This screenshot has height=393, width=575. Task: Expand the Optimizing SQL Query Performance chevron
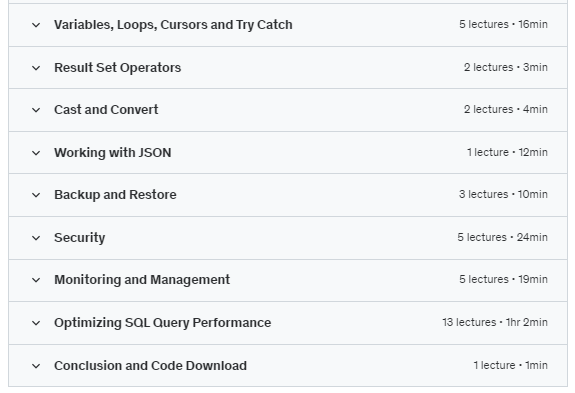pyautogui.click(x=36, y=323)
